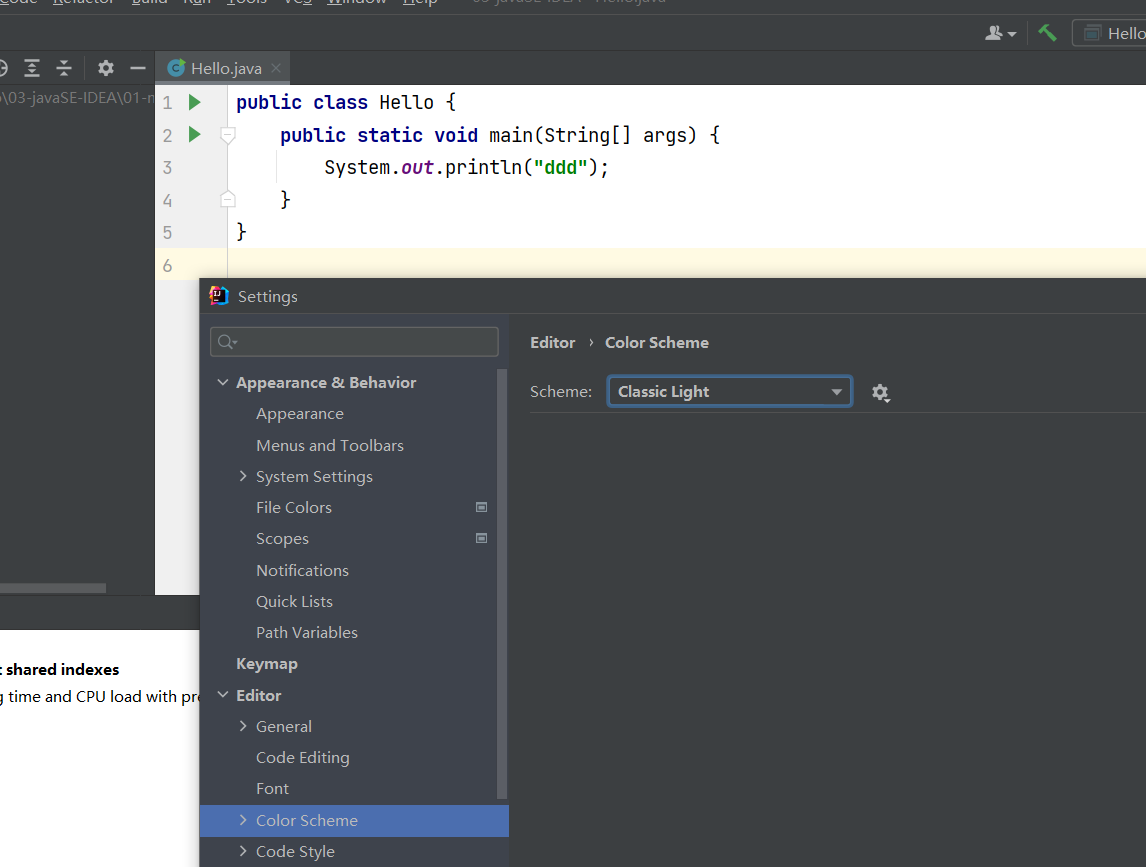Click the Hello.java class file icon in the tab

click(176, 68)
